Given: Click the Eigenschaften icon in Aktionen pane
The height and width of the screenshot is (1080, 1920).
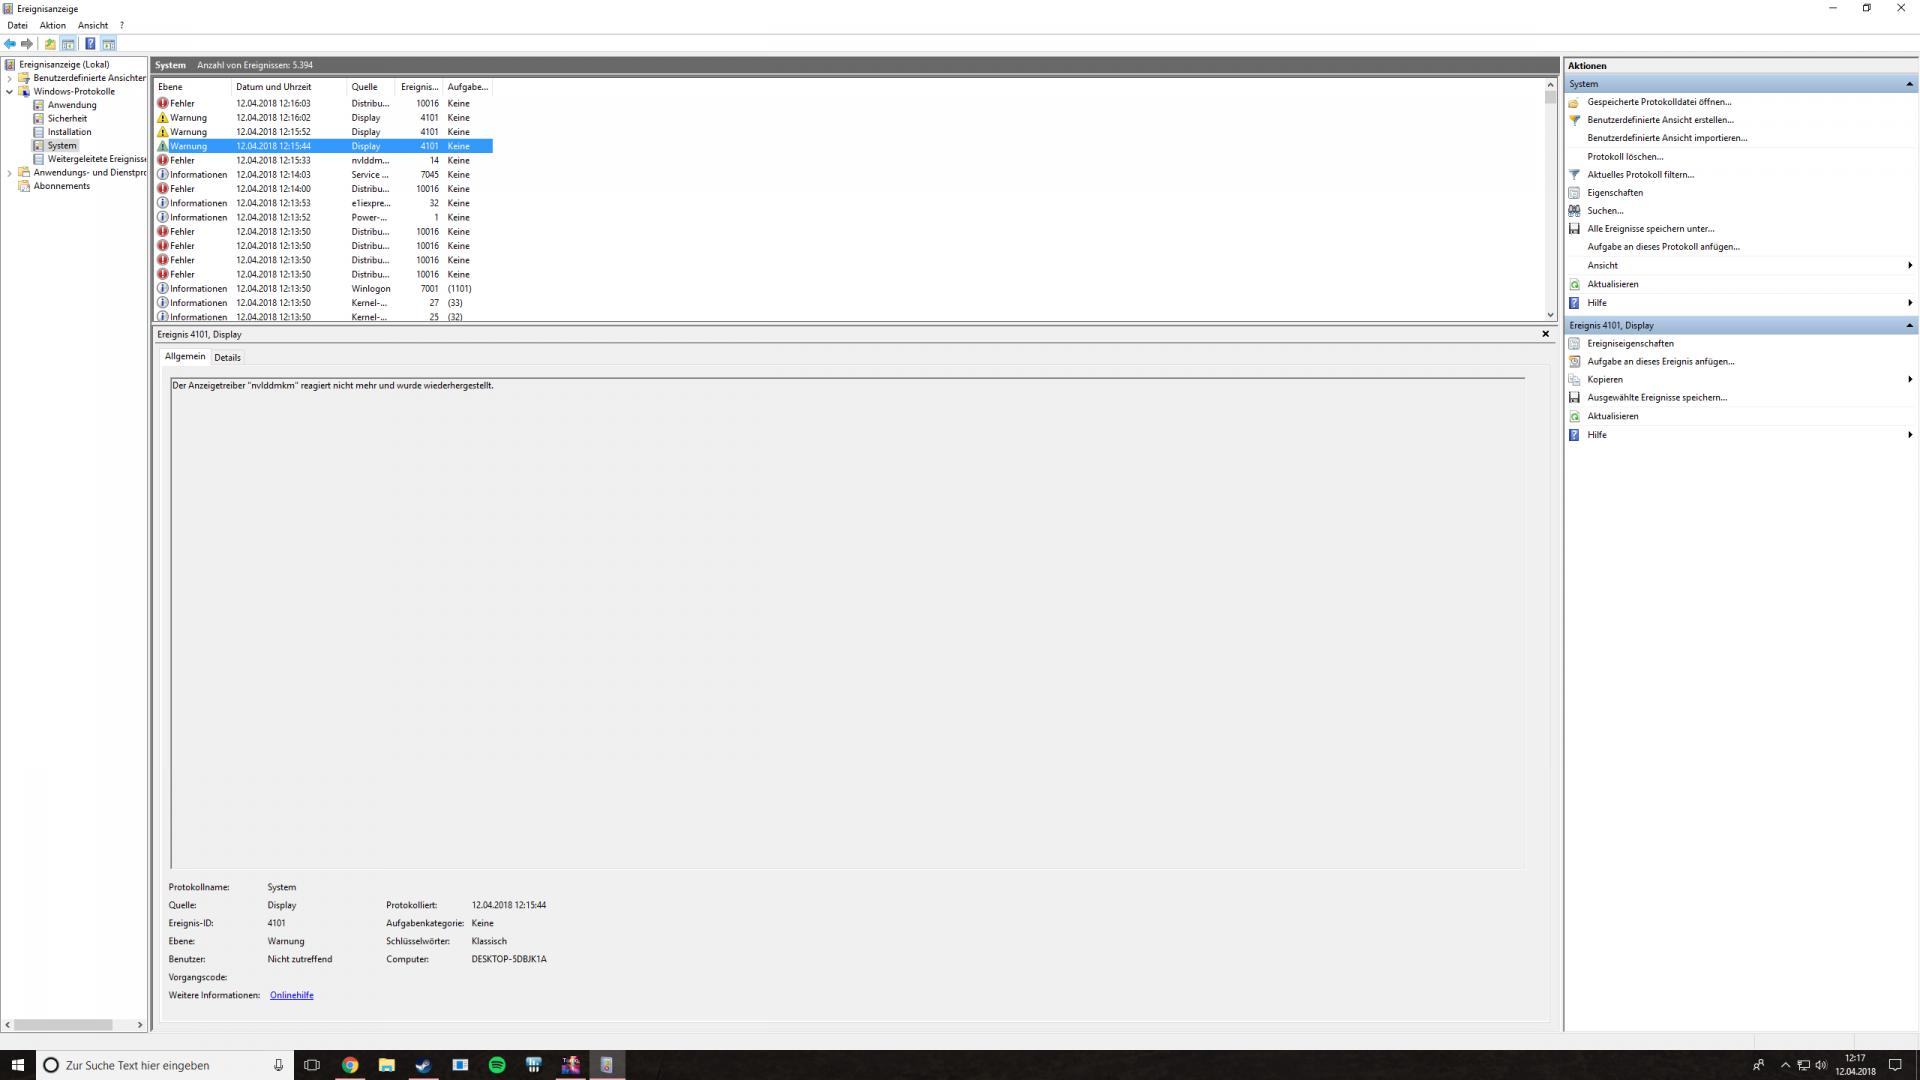Looking at the screenshot, I should click(x=1574, y=193).
